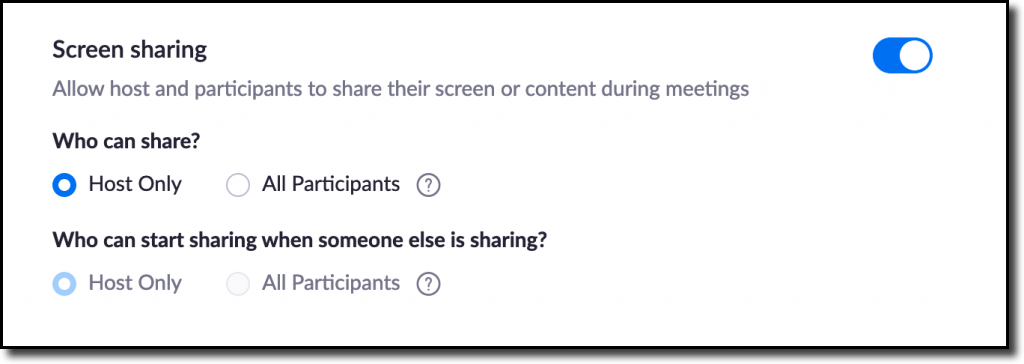The height and width of the screenshot is (364, 1024).
Task: Click blue track of the Screen sharing switch
Action: 886,56
